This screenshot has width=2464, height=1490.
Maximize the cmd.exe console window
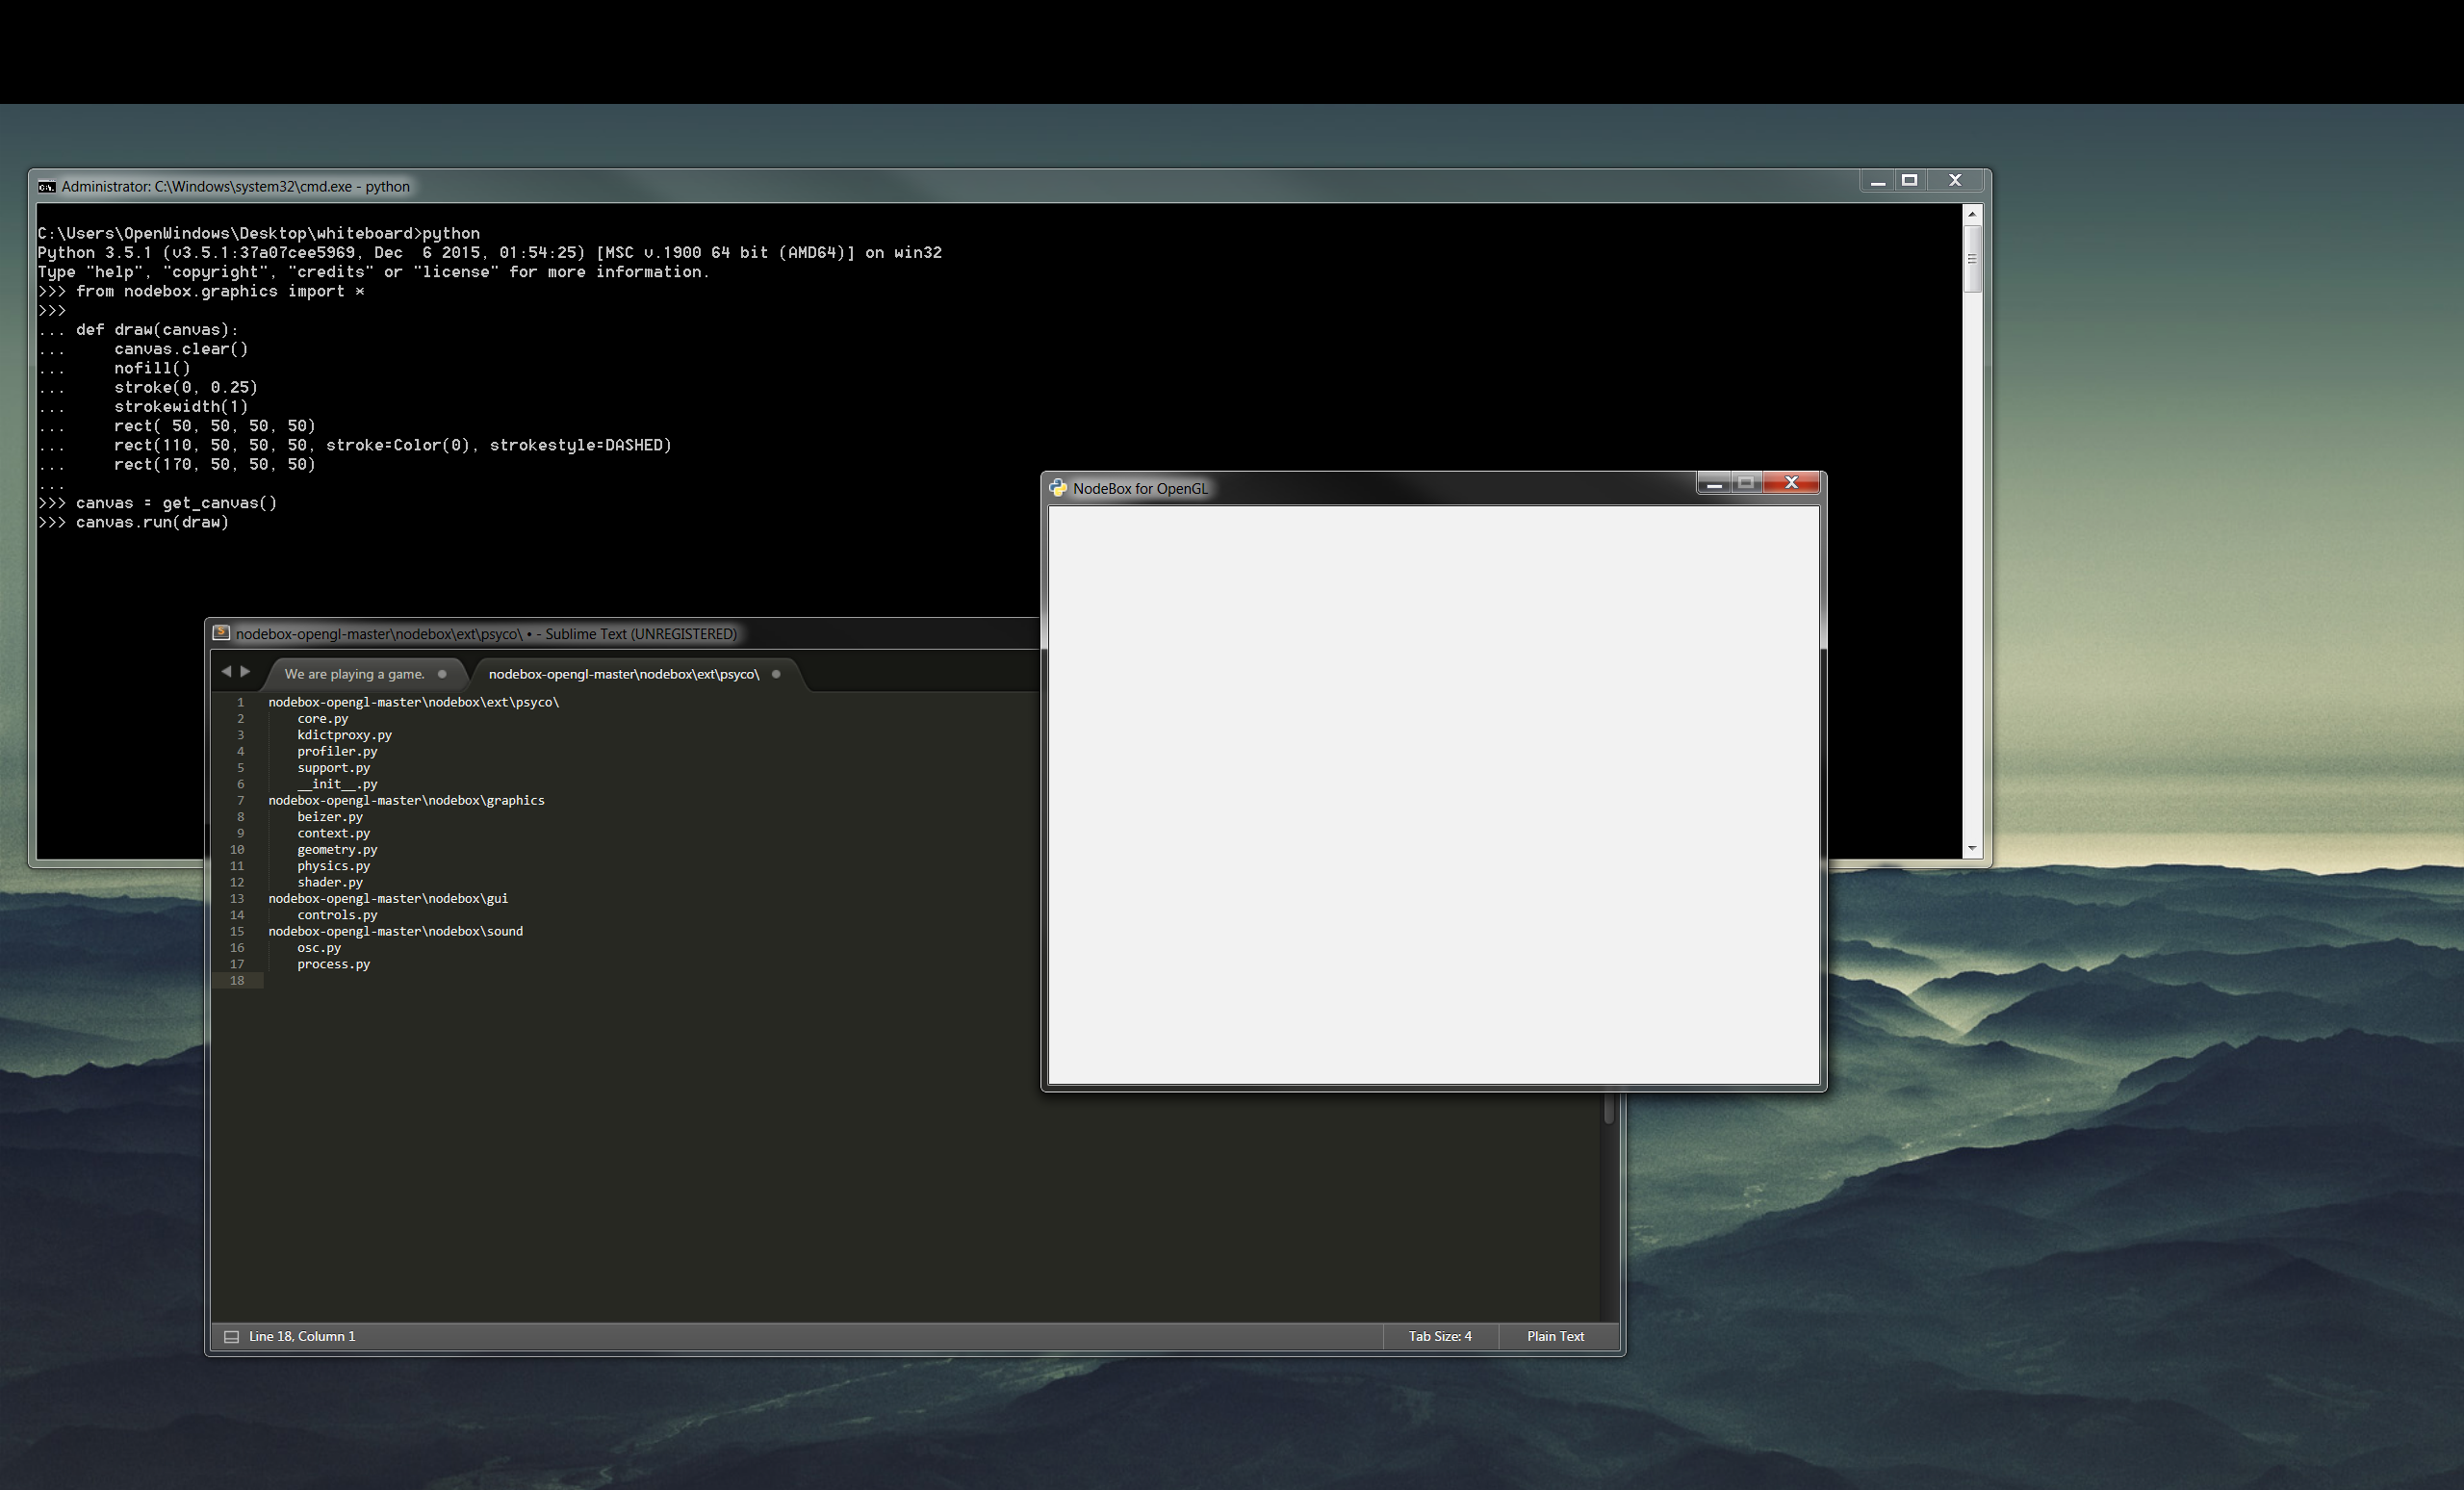coord(1909,180)
